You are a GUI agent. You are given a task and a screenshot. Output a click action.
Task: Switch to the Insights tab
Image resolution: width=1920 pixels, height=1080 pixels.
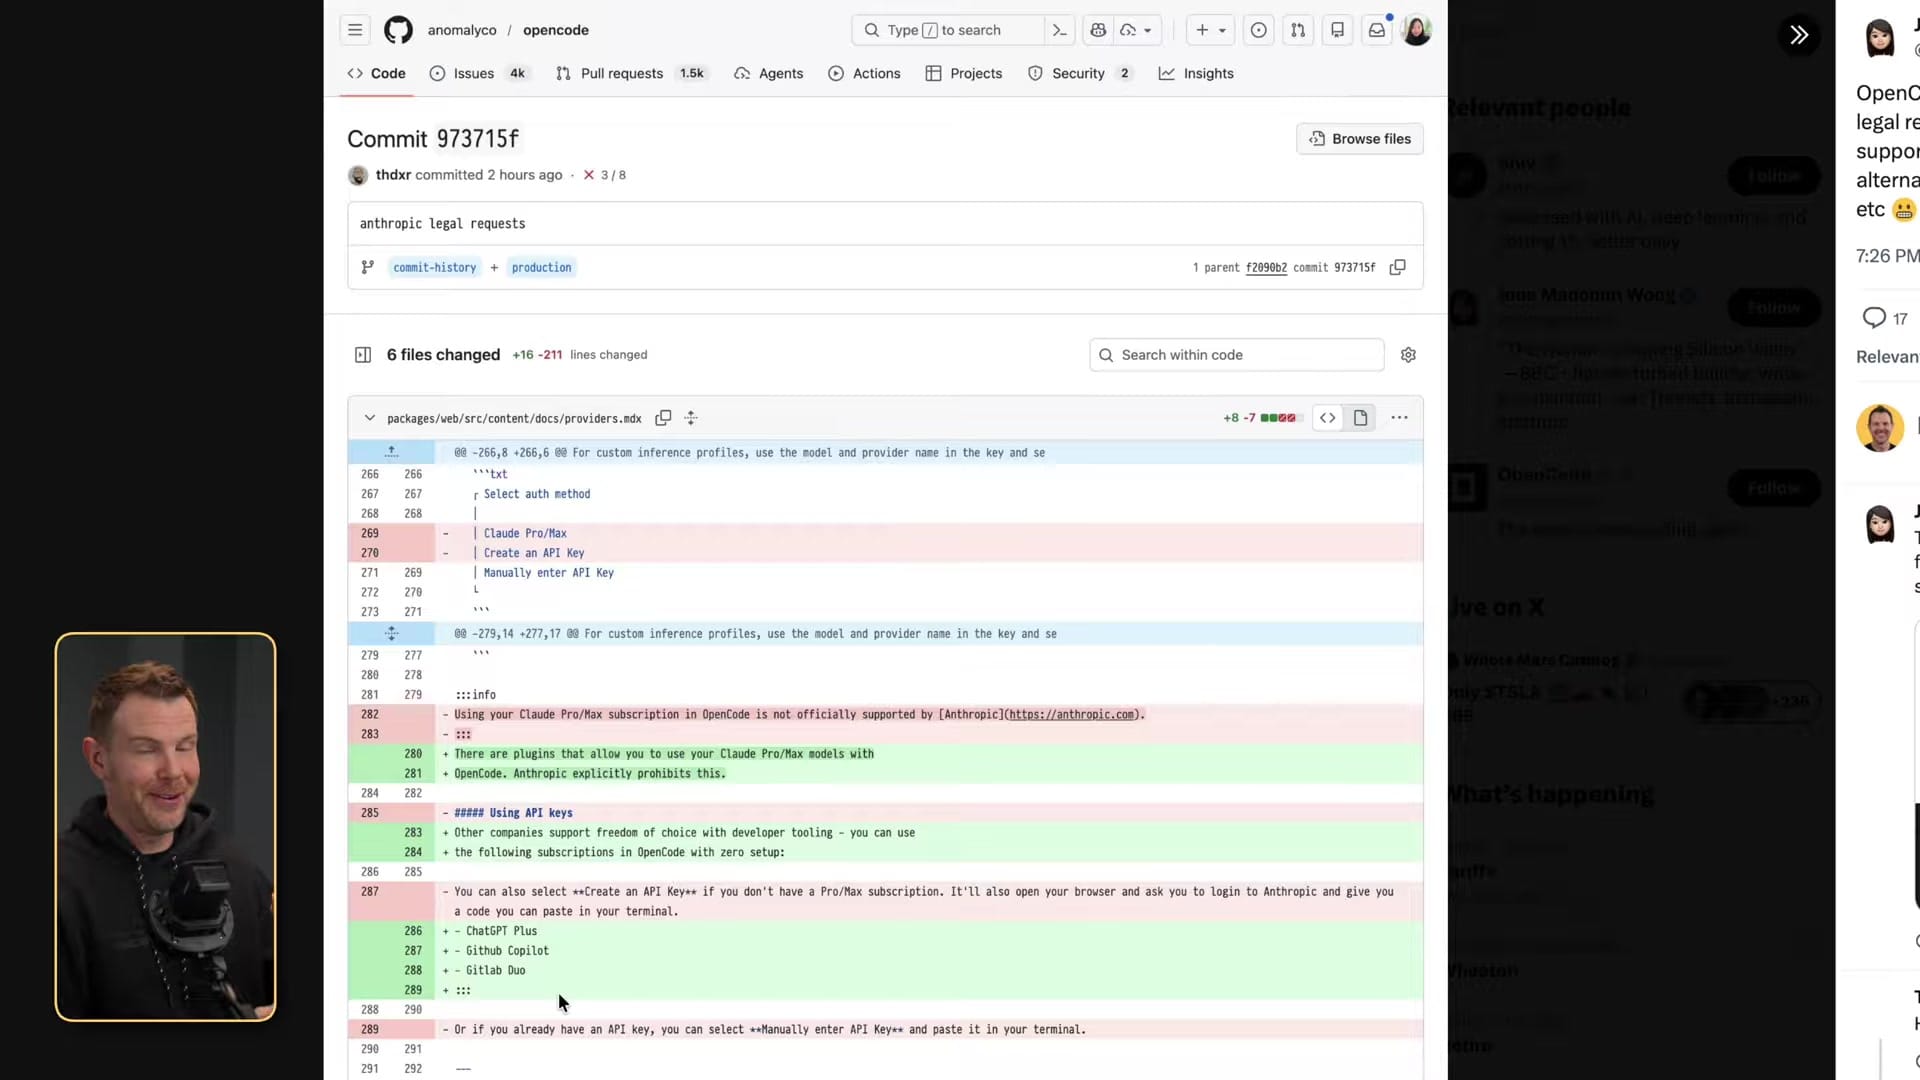pyautogui.click(x=1196, y=73)
